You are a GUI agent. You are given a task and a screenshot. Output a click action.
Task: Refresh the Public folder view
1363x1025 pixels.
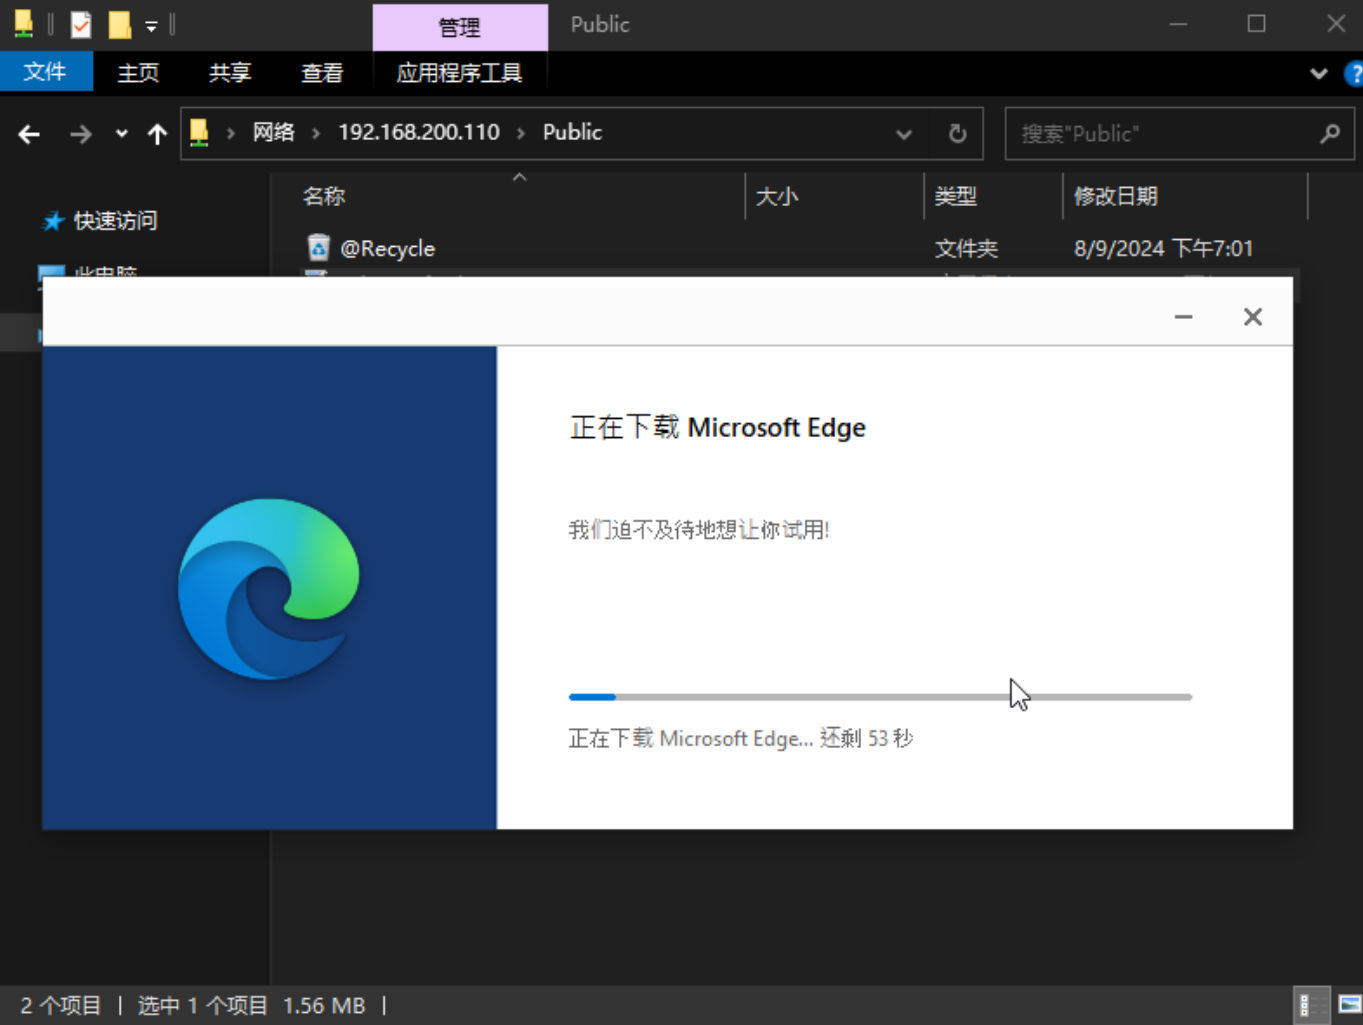957,134
